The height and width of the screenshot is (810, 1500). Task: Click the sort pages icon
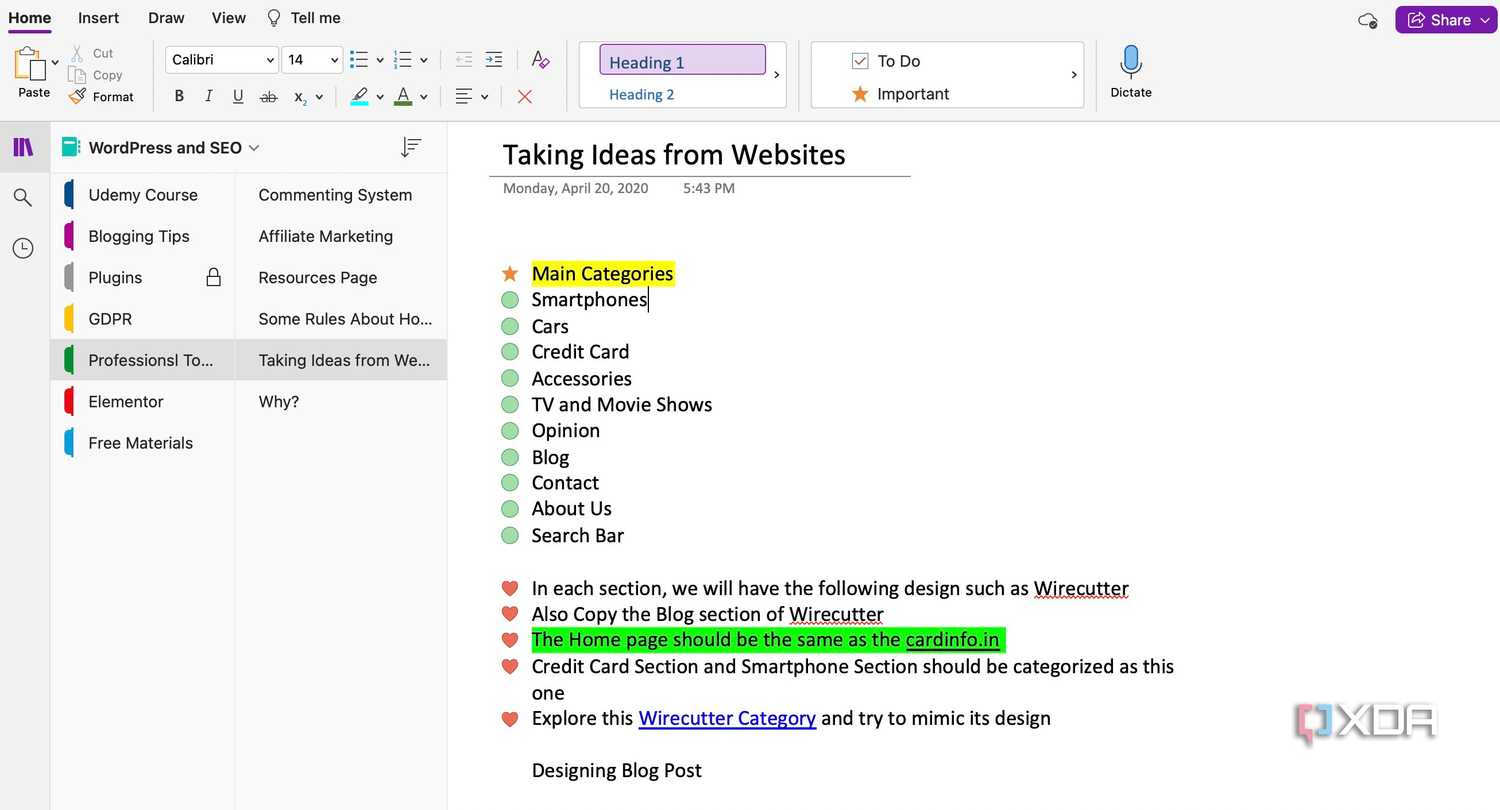410,148
